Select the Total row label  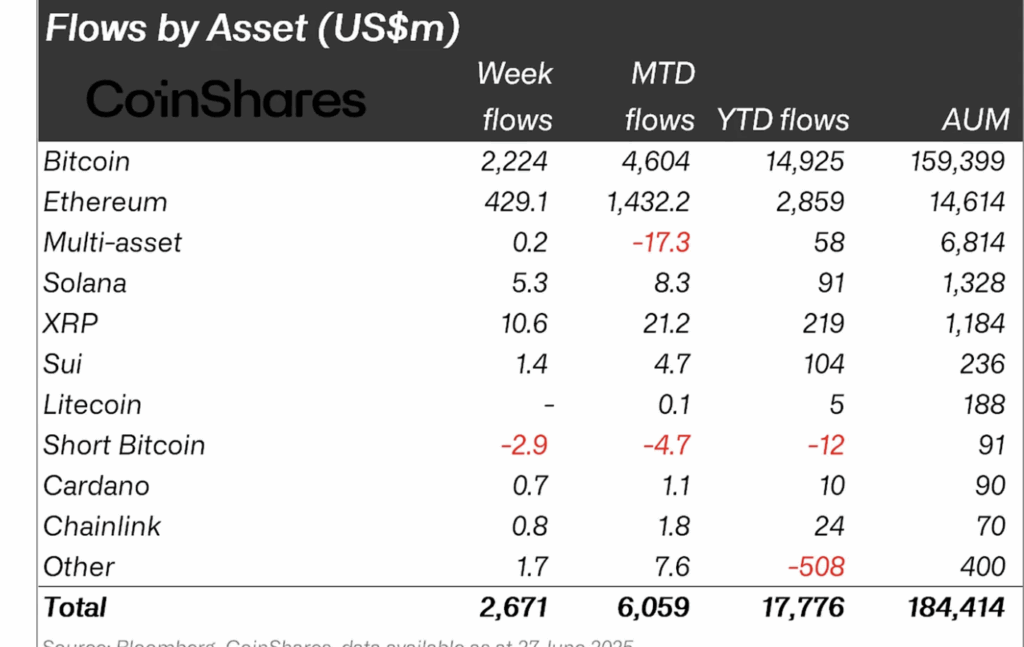click(x=74, y=607)
